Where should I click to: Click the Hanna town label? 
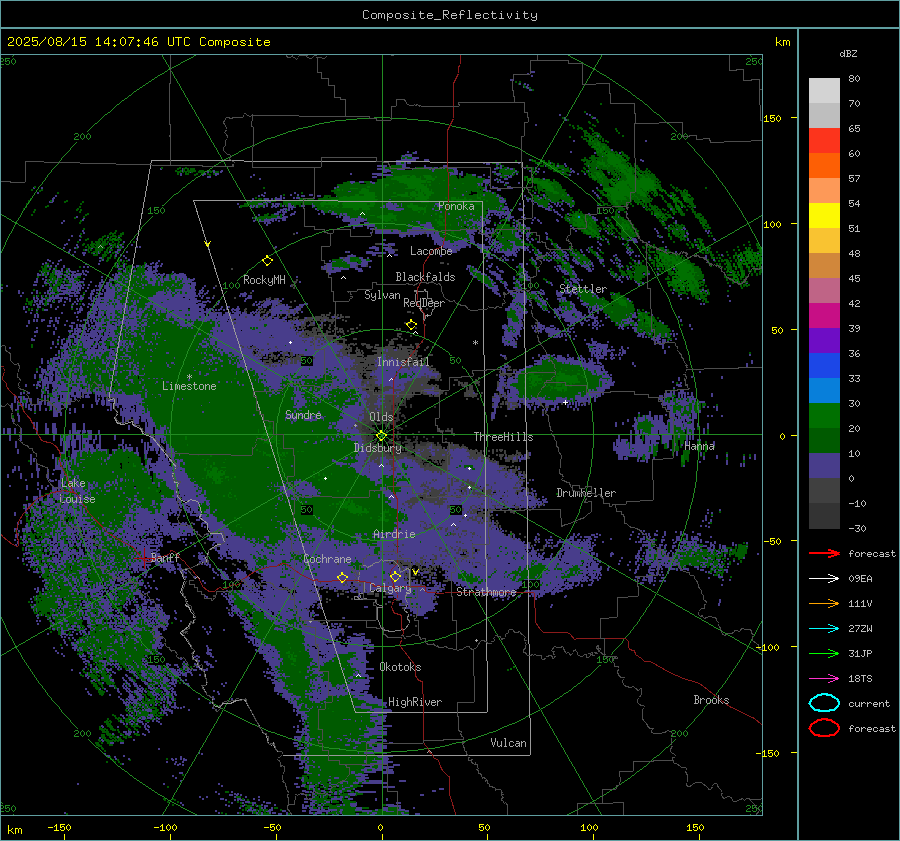tap(700, 446)
